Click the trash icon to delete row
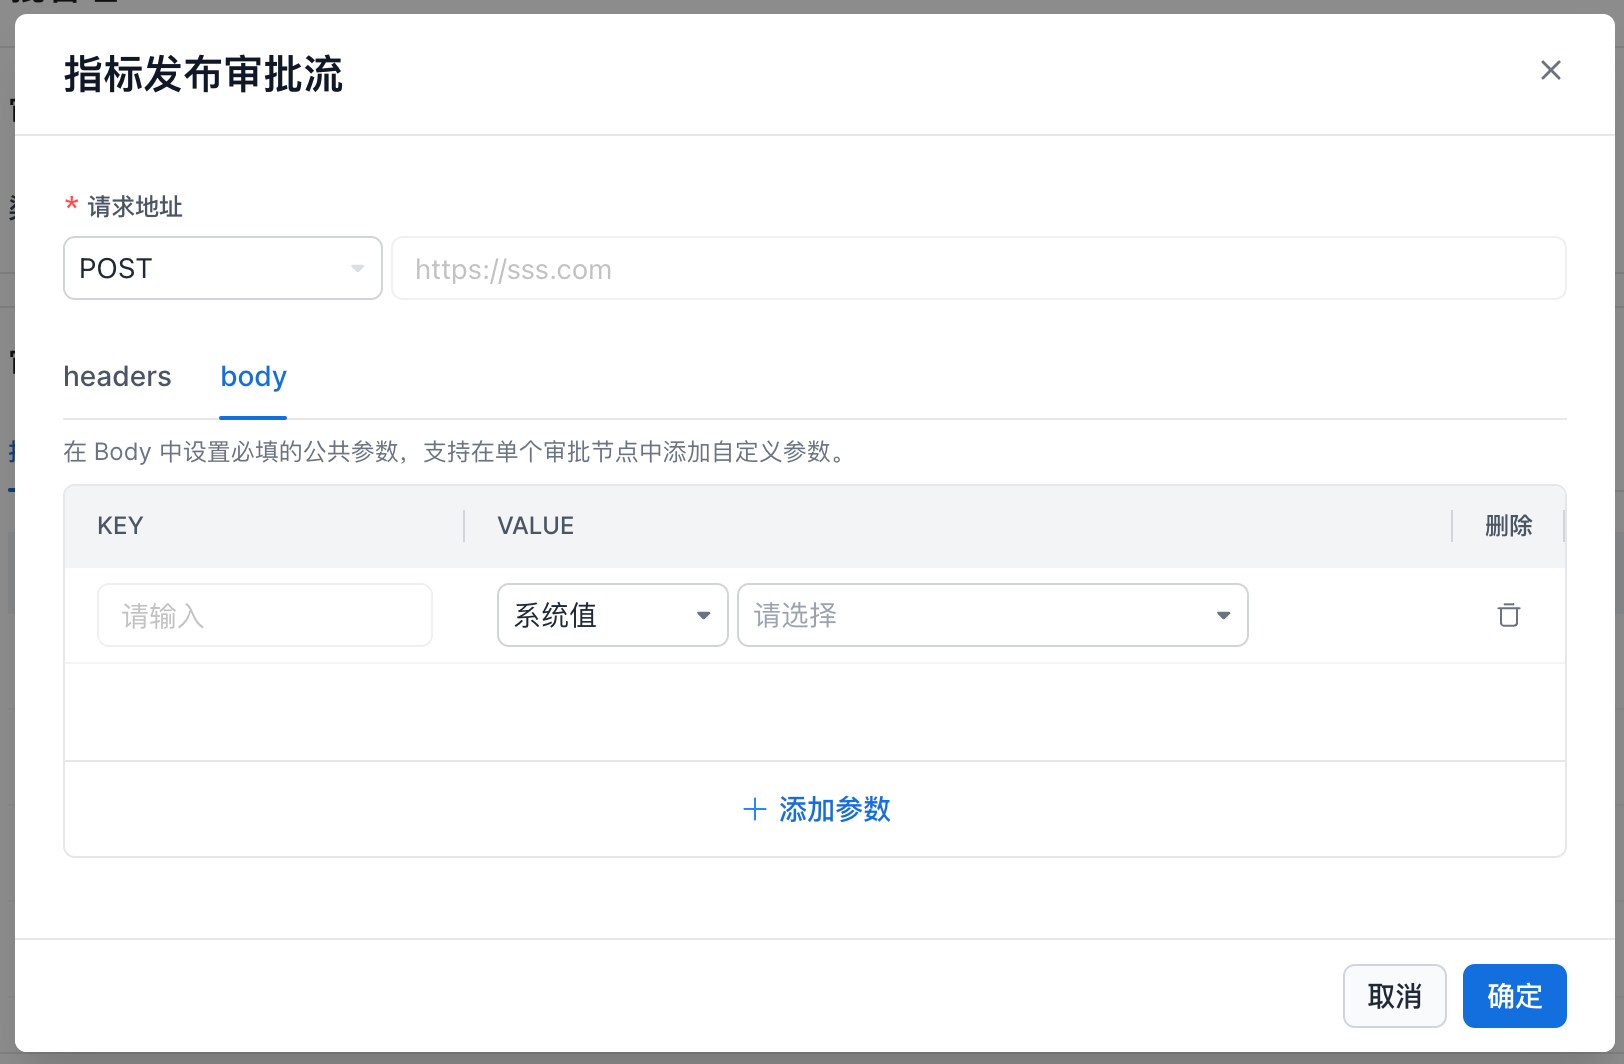 click(x=1508, y=615)
